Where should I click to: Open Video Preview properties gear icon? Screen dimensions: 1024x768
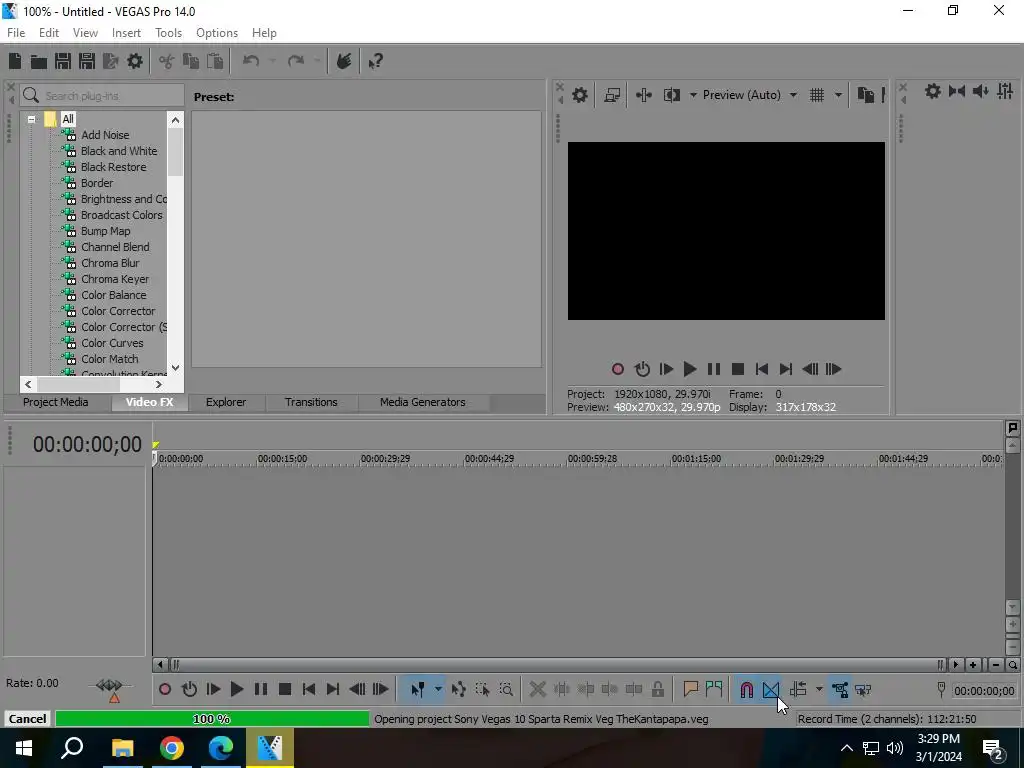pyautogui.click(x=580, y=95)
